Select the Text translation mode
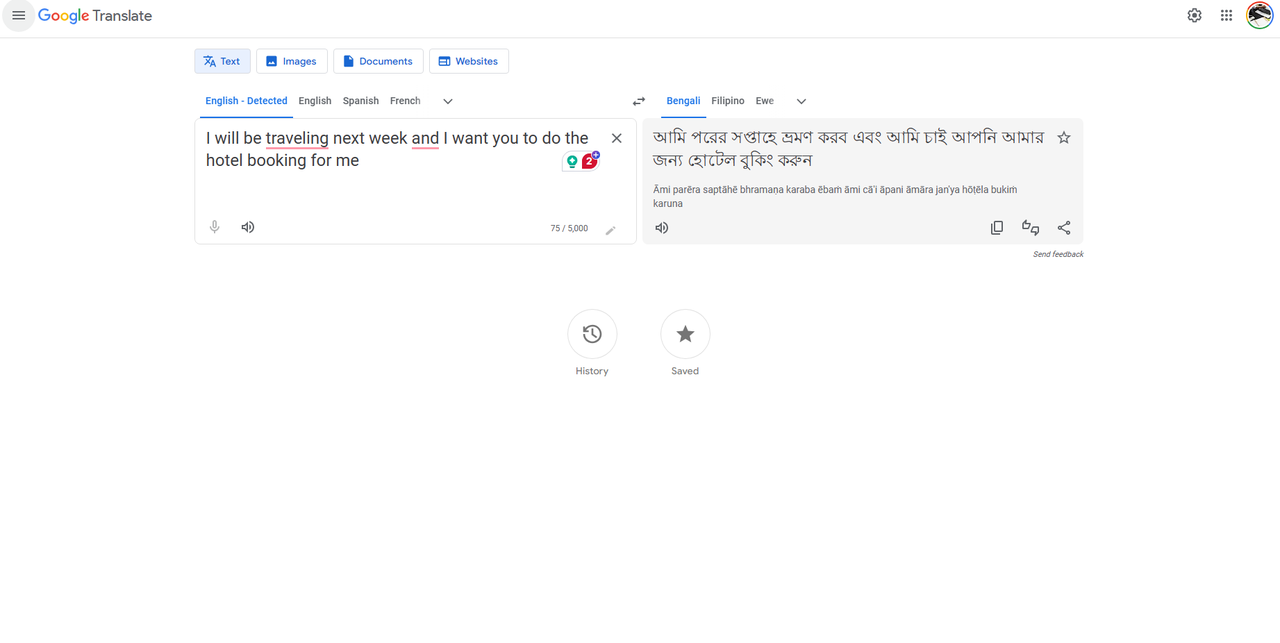 [222, 61]
